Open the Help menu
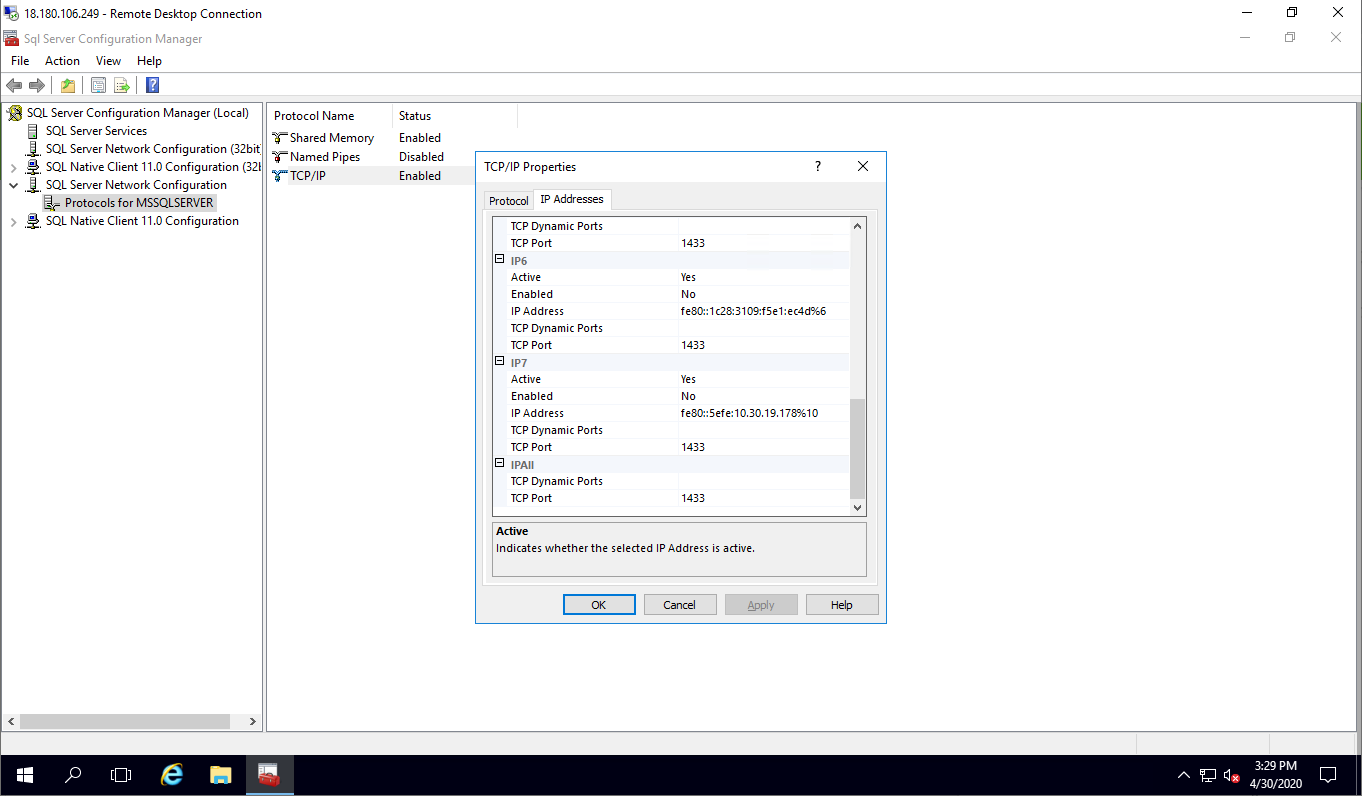This screenshot has height=796, width=1362. (x=149, y=61)
